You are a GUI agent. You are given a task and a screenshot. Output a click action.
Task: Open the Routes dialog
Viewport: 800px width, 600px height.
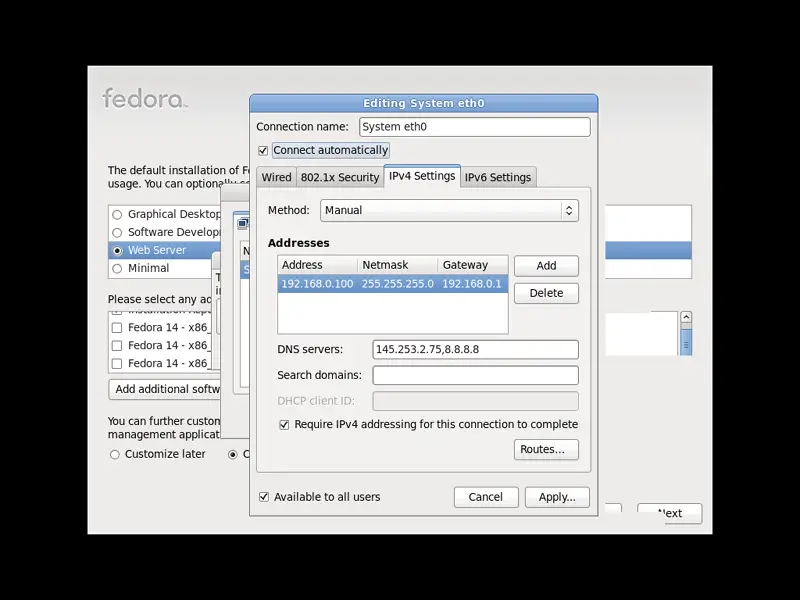pyautogui.click(x=546, y=450)
